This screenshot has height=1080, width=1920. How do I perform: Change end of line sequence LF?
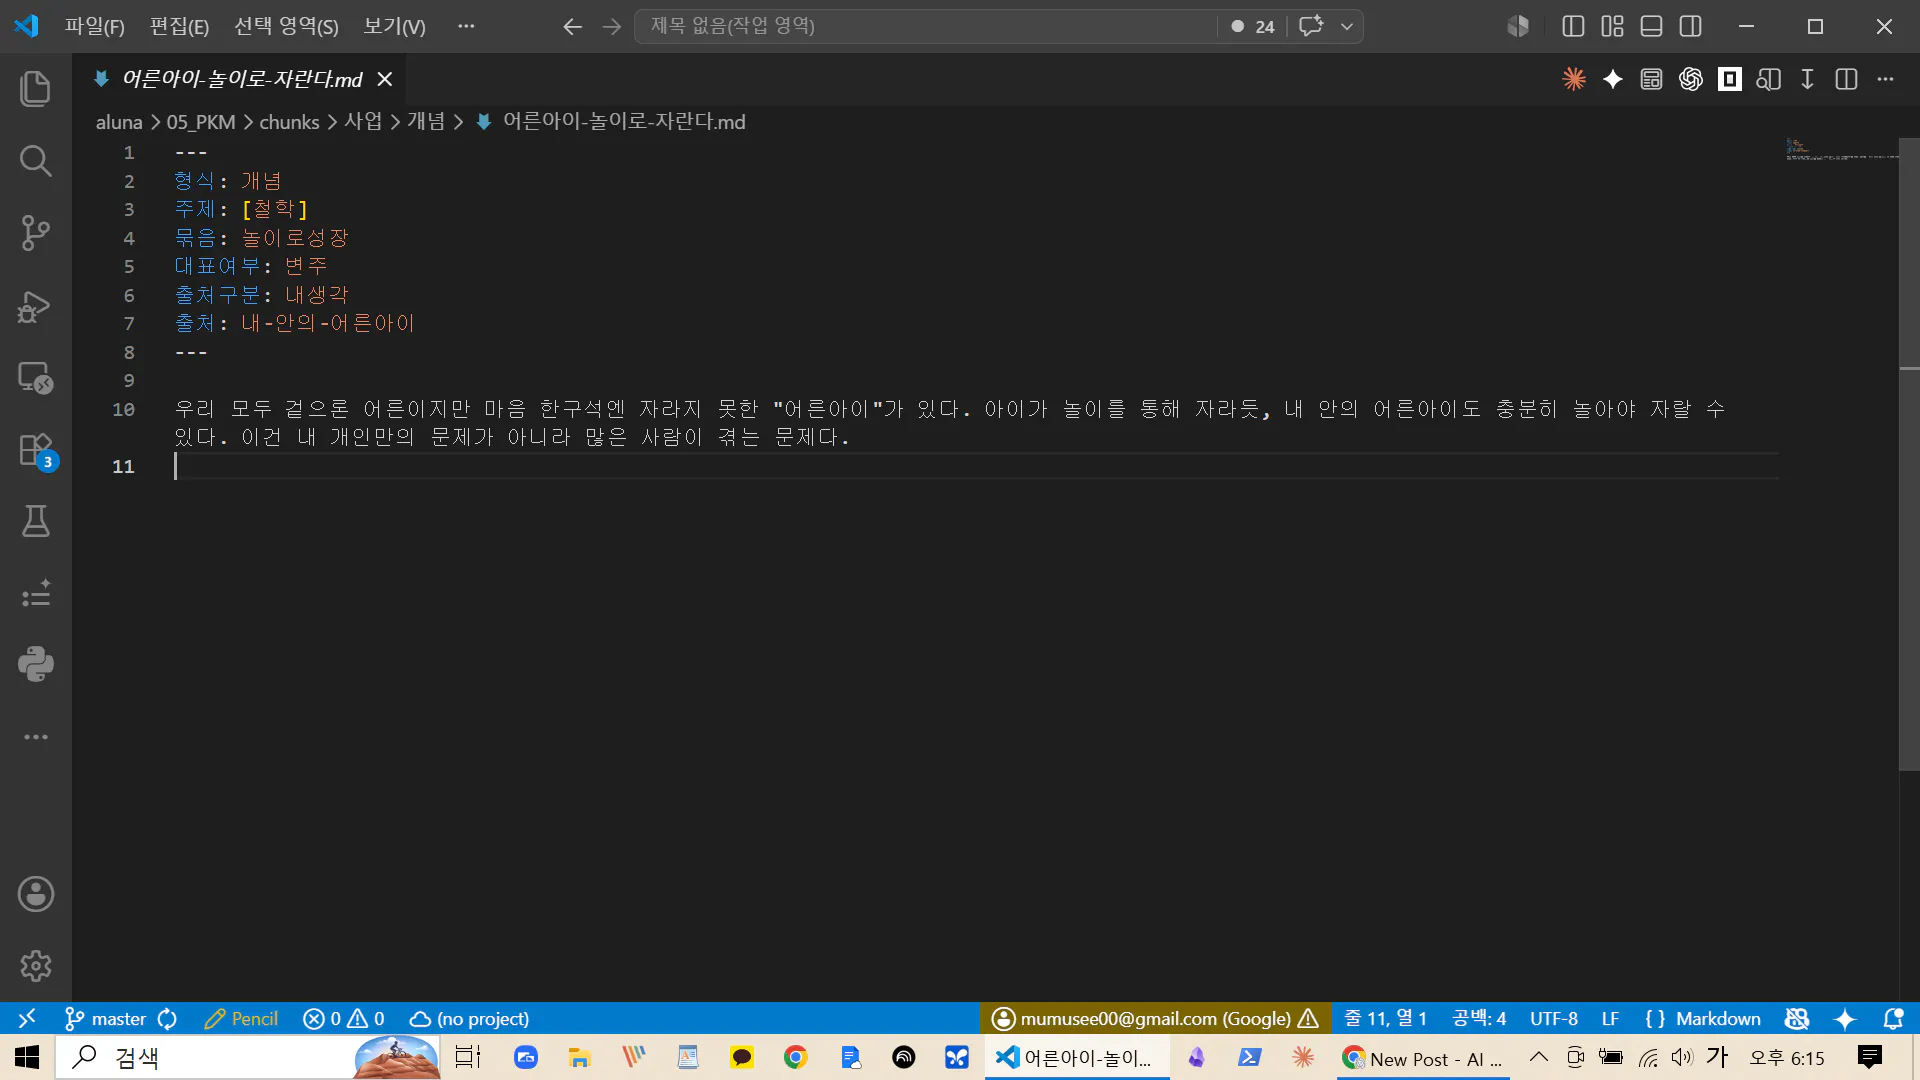[x=1610, y=1018]
